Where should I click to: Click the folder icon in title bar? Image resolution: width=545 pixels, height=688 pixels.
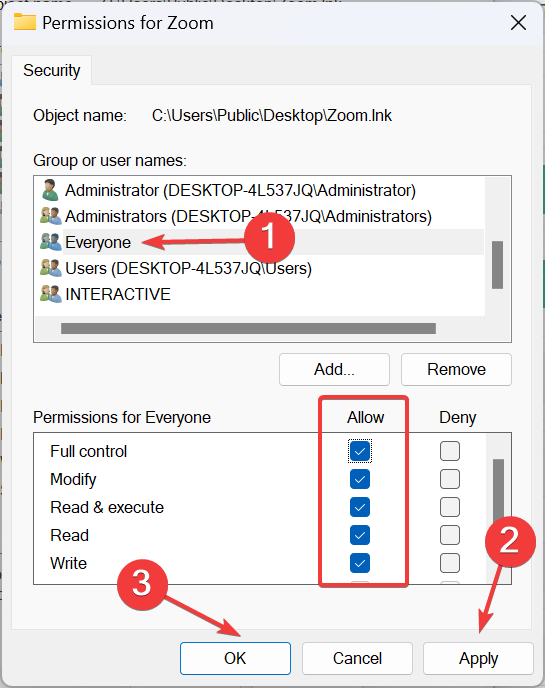tap(25, 22)
